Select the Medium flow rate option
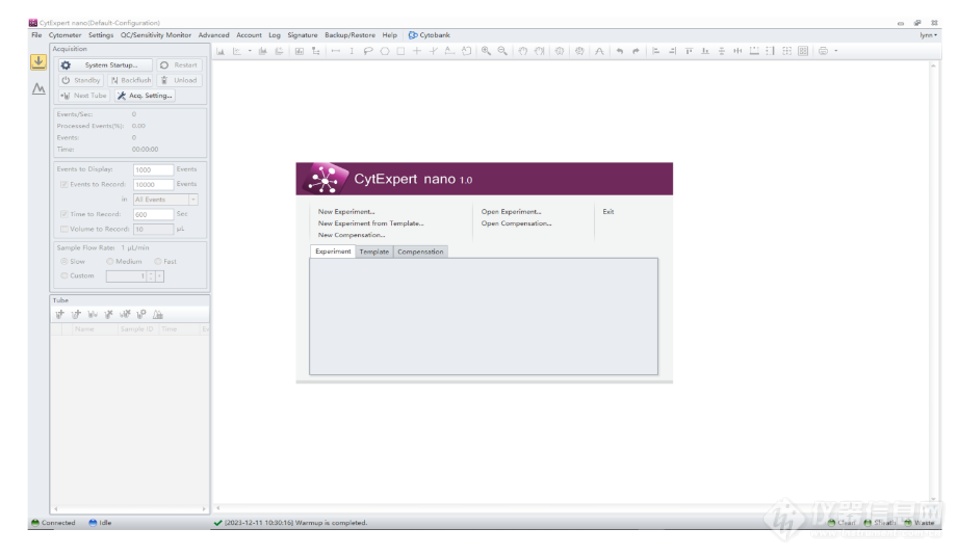 (x=110, y=261)
